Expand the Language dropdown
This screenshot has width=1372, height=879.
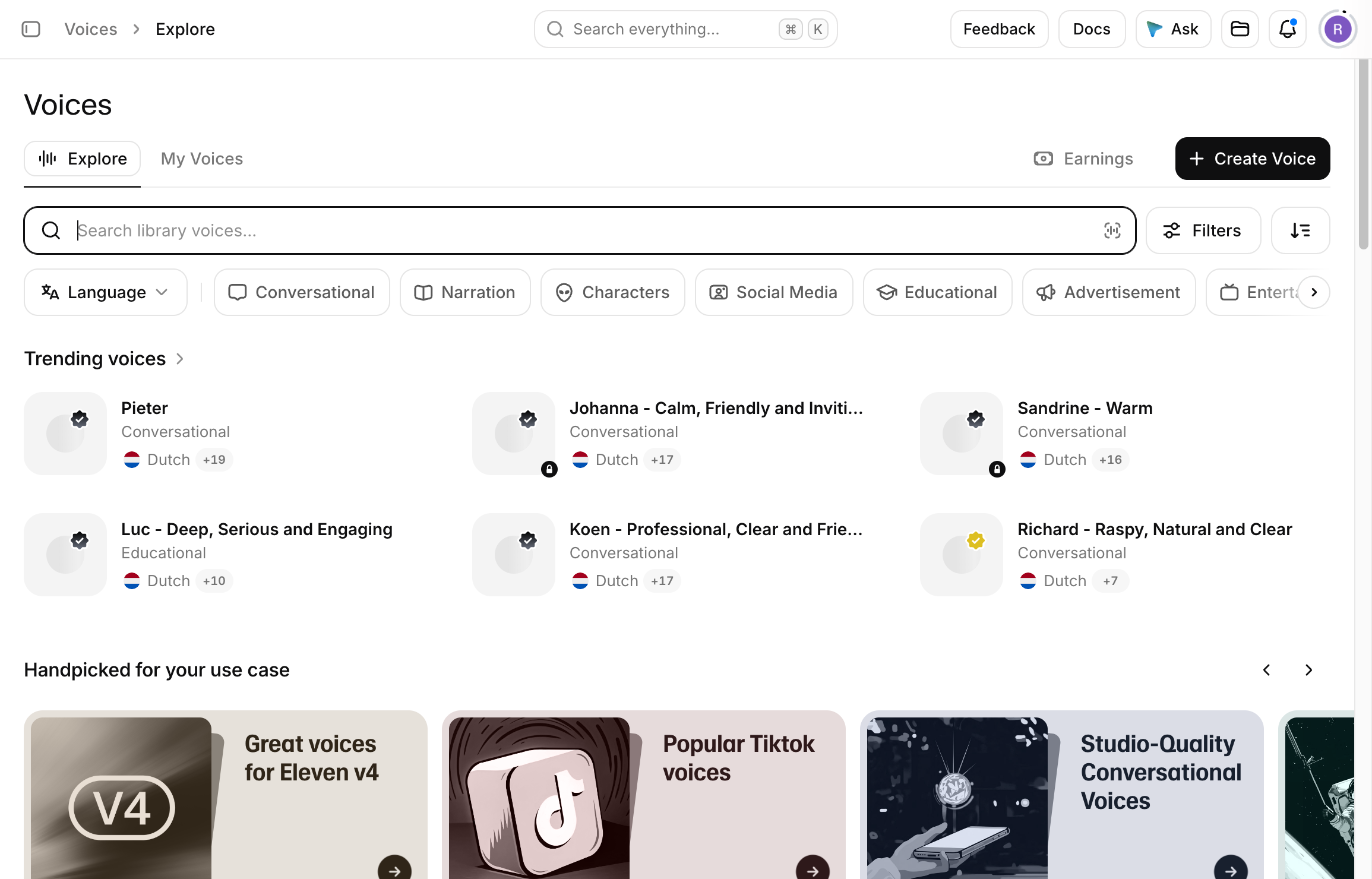105,292
